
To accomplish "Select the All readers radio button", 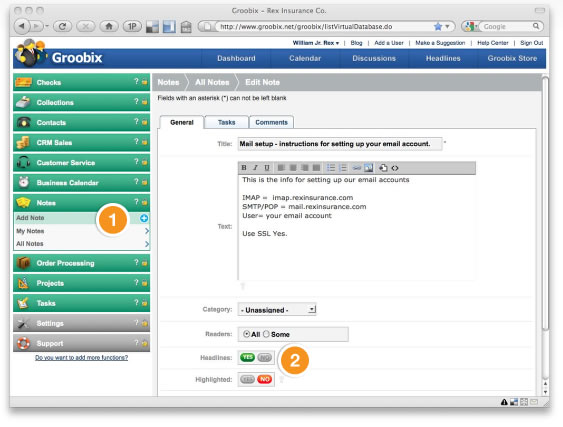I will pyautogui.click(x=246, y=334).
